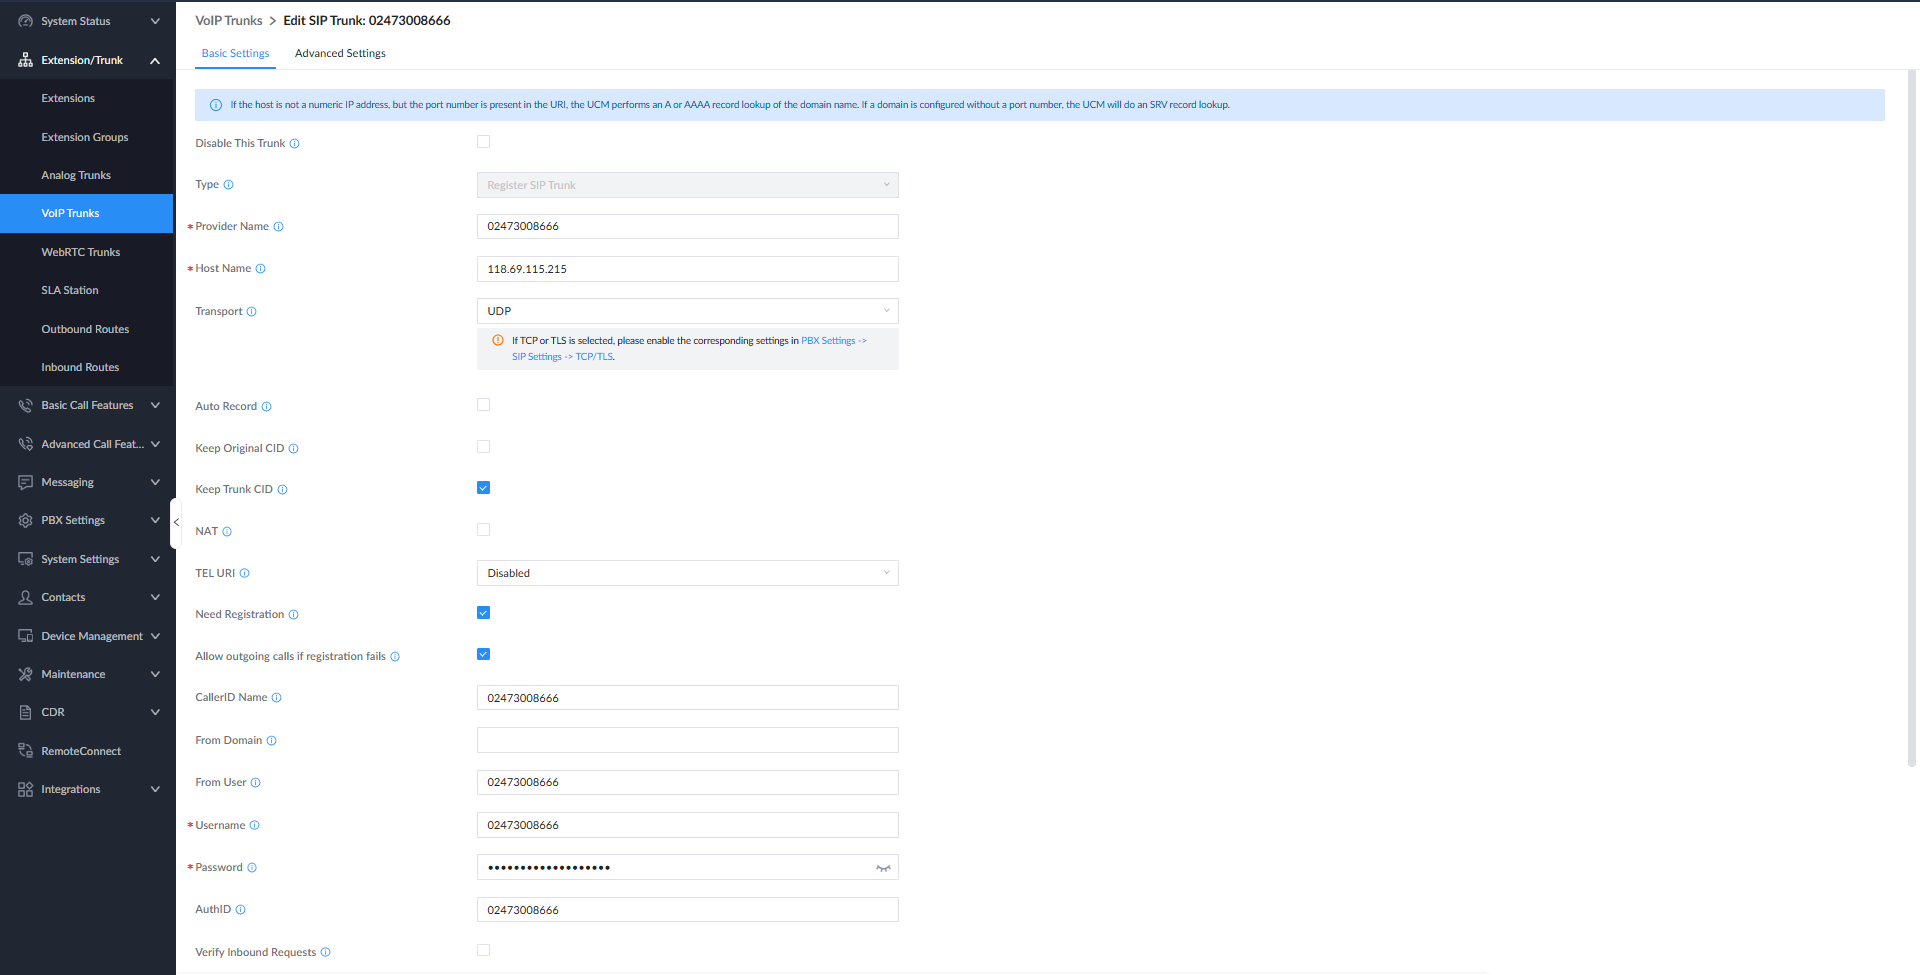
Task: Uncheck the Keep Trunk CID checkbox
Action: pyautogui.click(x=483, y=488)
